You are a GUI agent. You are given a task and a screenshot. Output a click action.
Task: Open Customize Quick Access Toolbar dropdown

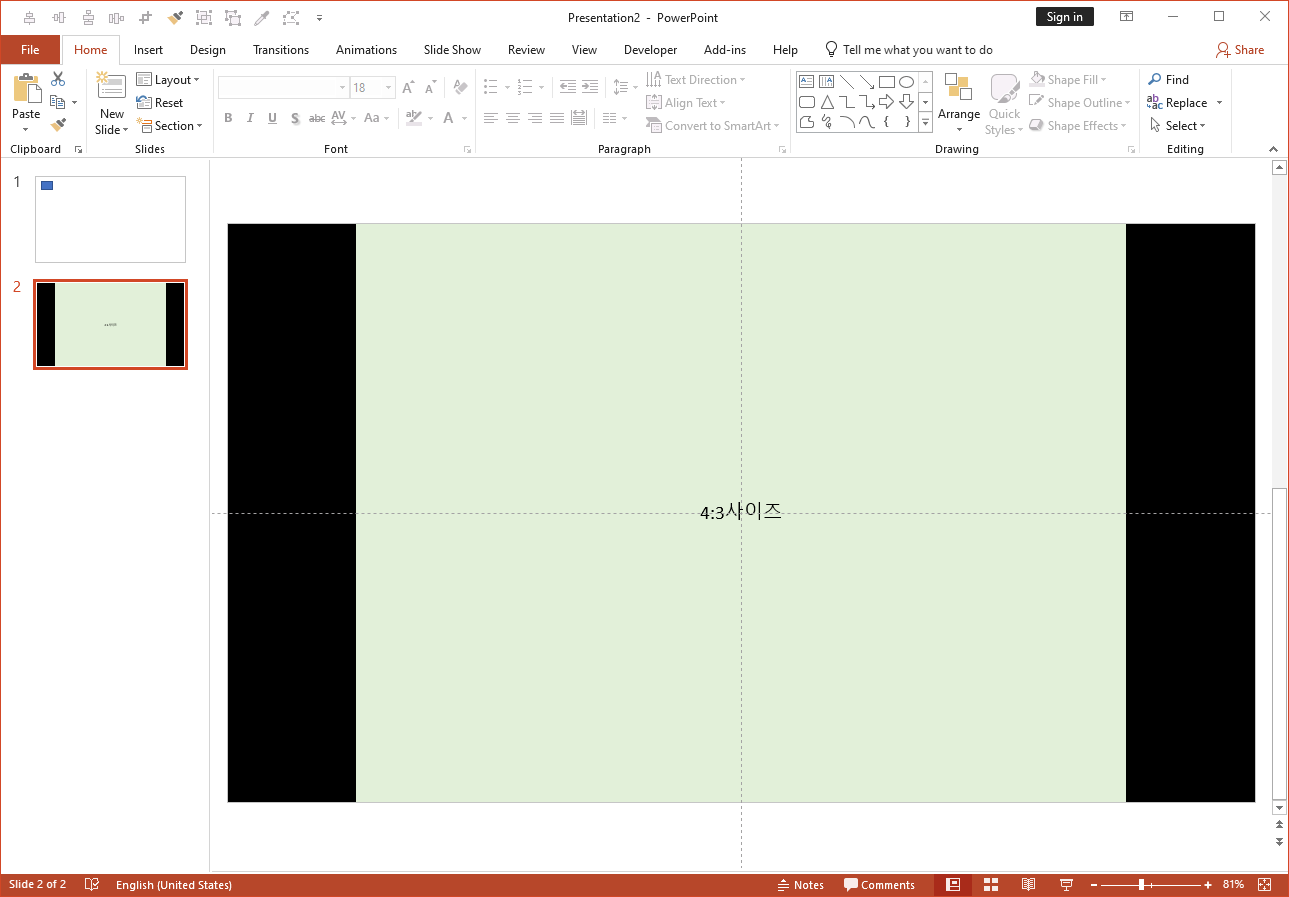[x=319, y=17]
